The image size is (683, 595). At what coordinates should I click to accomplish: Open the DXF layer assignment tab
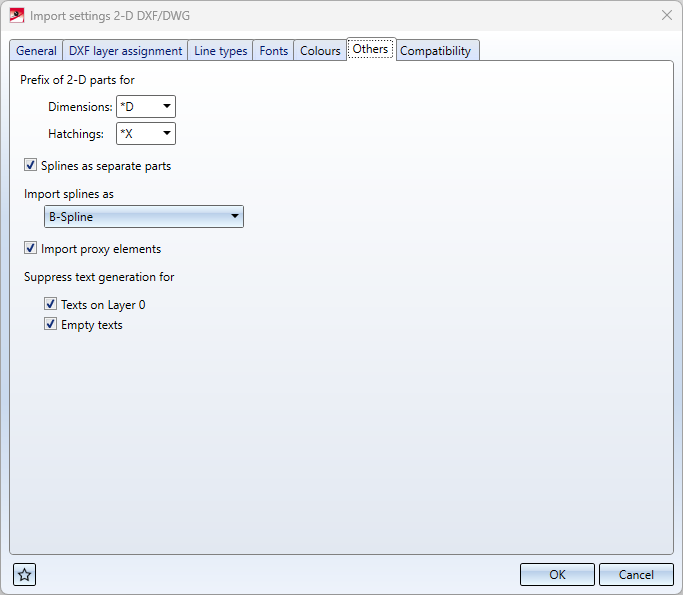click(125, 51)
